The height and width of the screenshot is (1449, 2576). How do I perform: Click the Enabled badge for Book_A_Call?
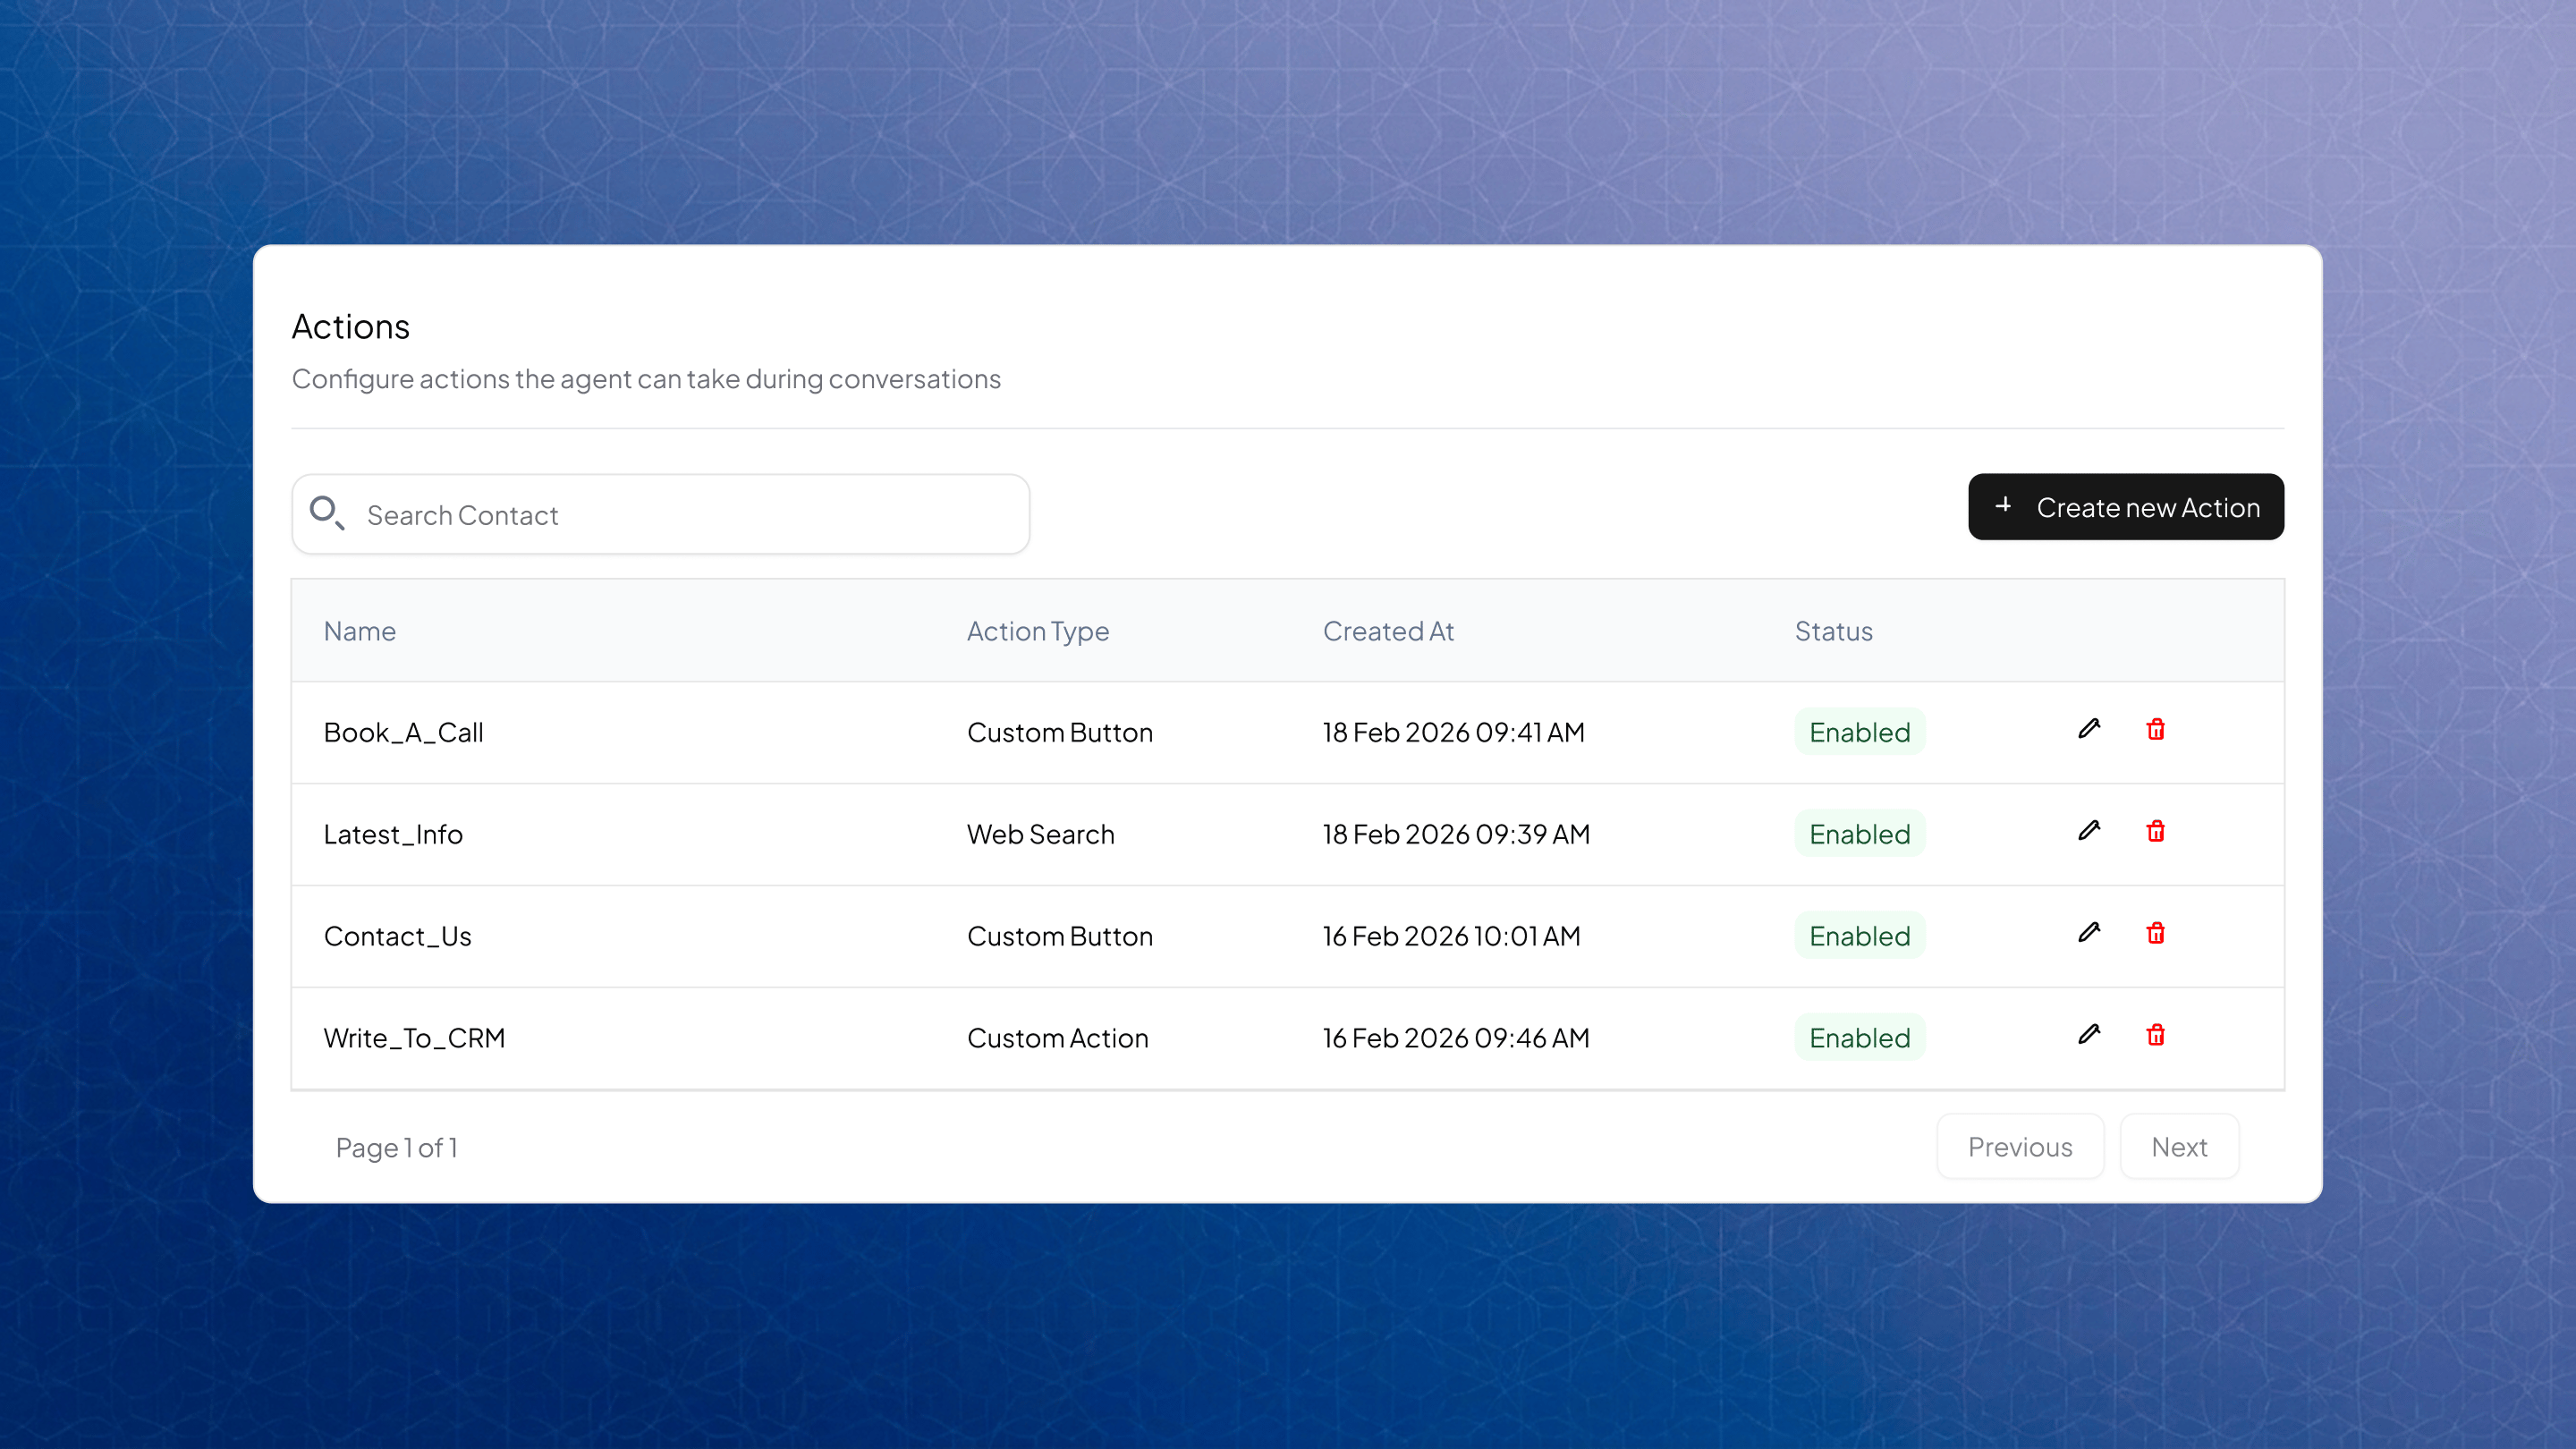click(1860, 732)
